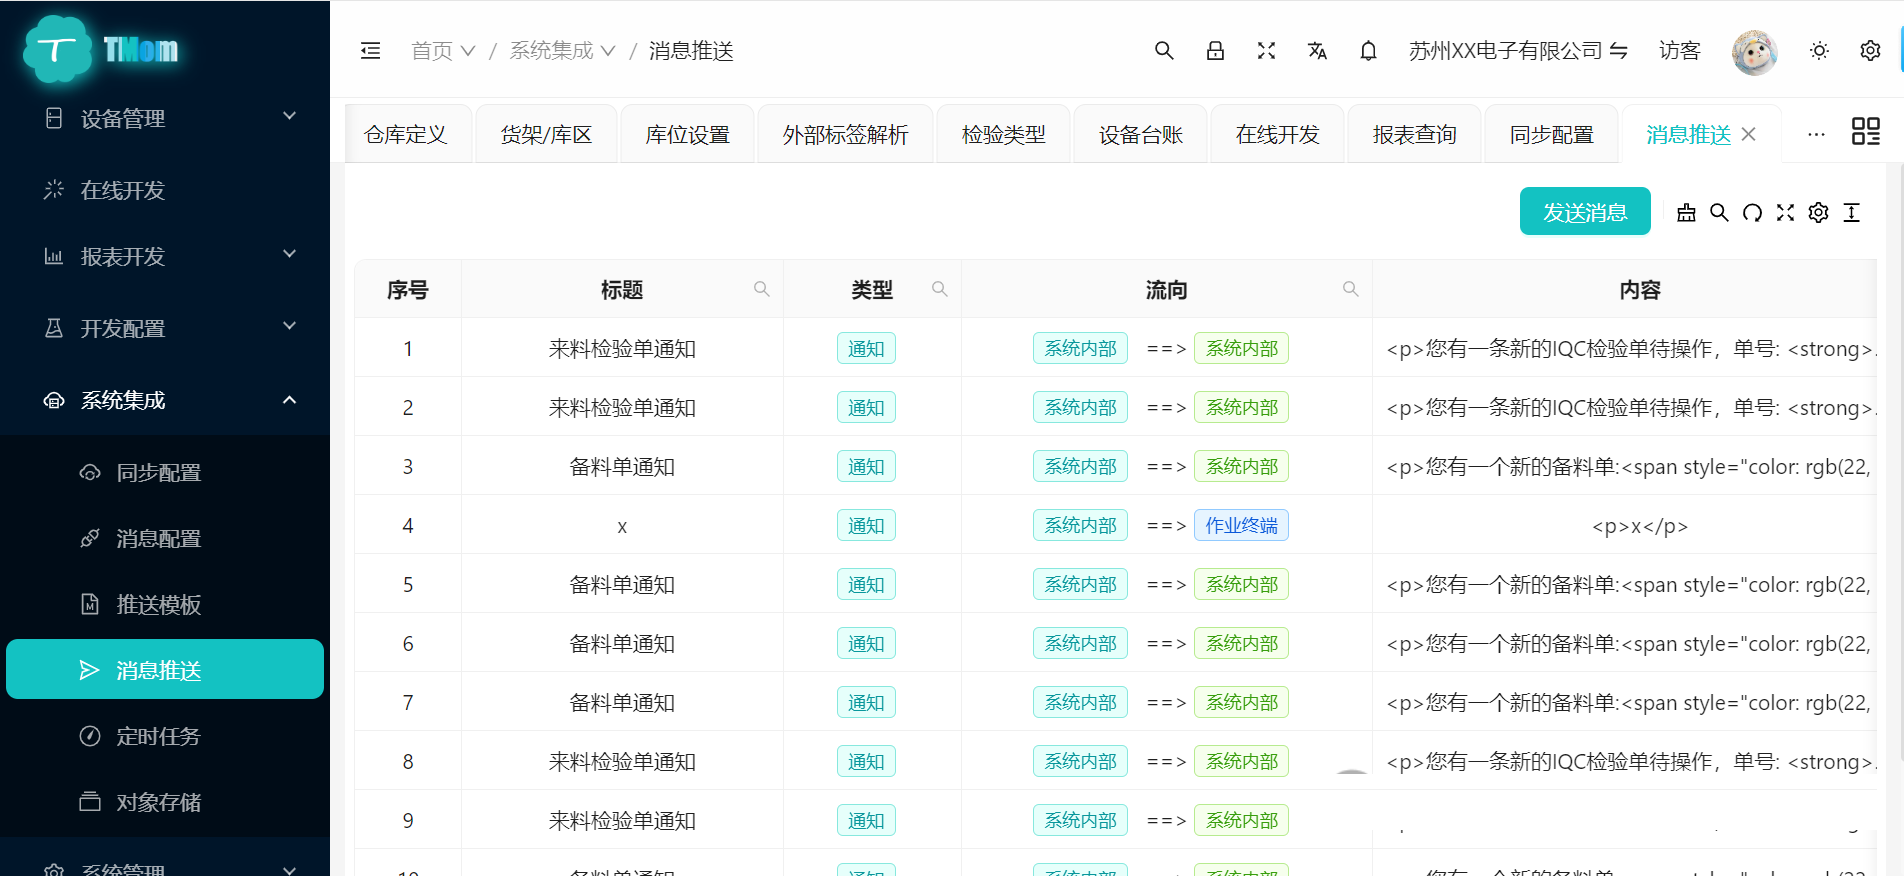
Task: Click the search icon in 标题 column header
Action: 761,289
